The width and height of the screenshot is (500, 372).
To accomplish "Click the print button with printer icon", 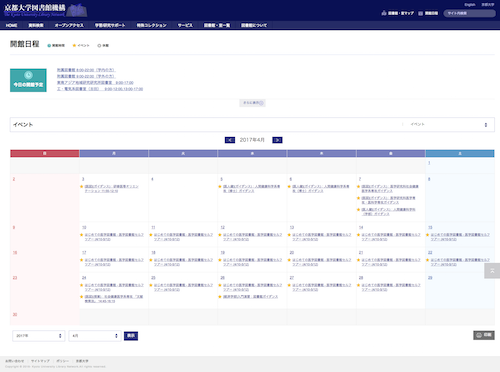I will pyautogui.click(x=484, y=335).
